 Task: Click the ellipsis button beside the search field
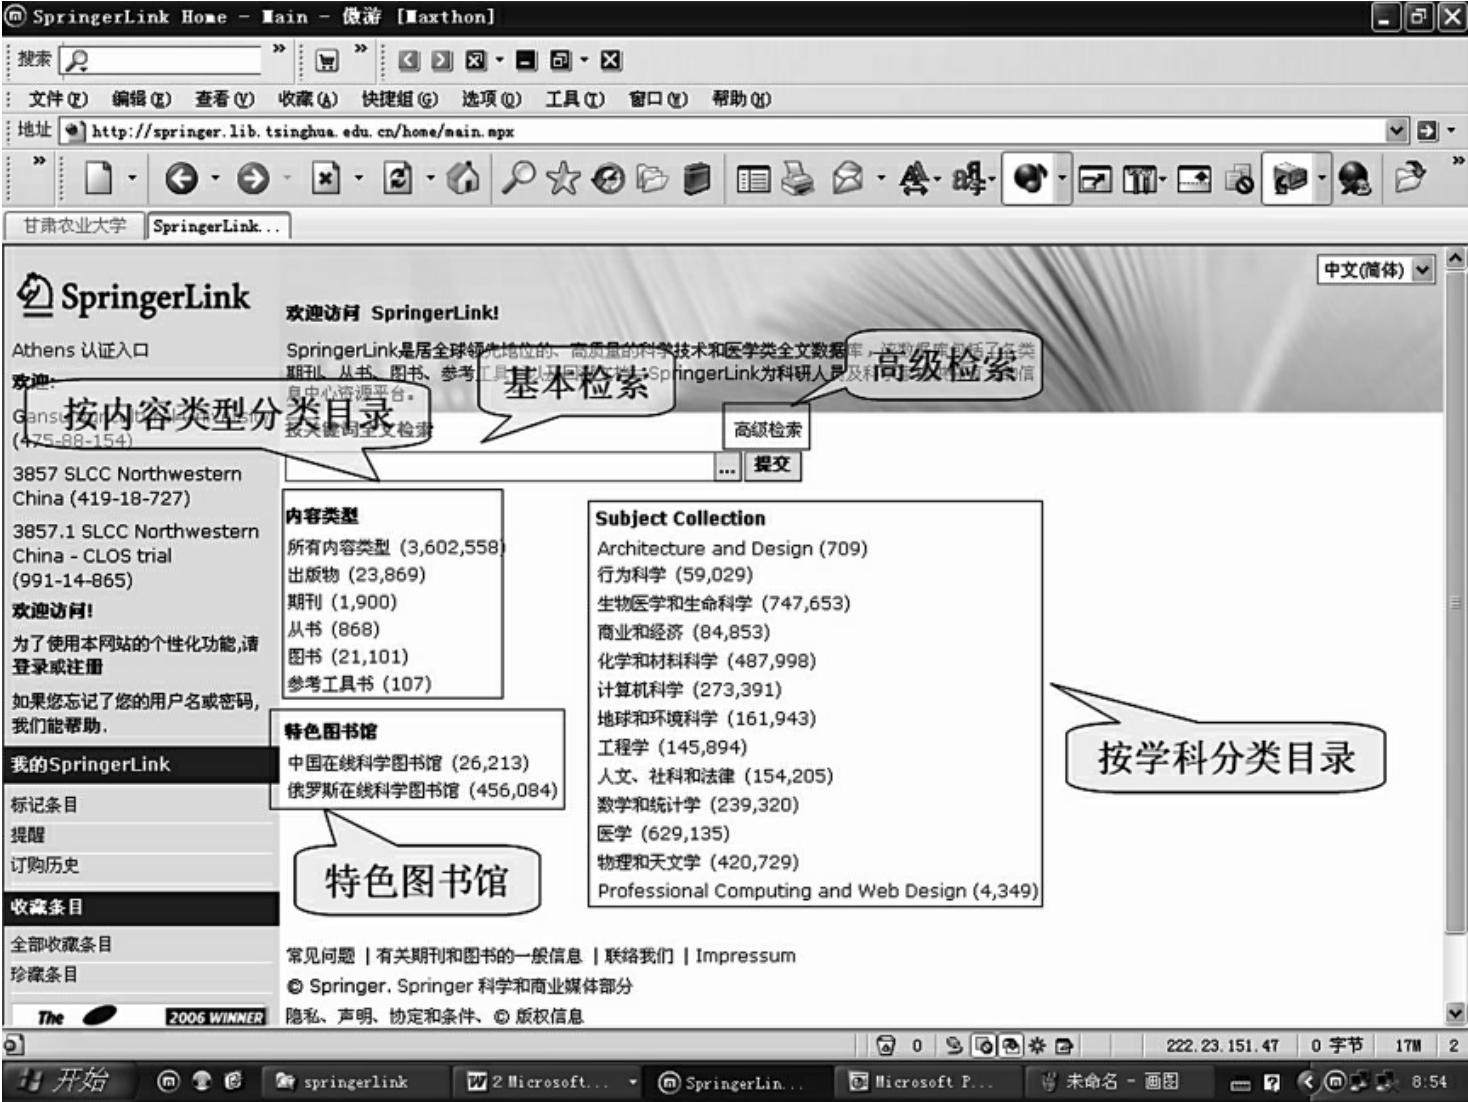click(727, 466)
